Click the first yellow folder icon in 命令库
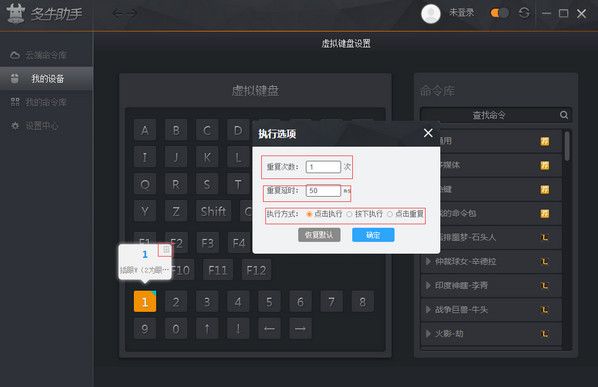This screenshot has height=387, width=598. (544, 141)
